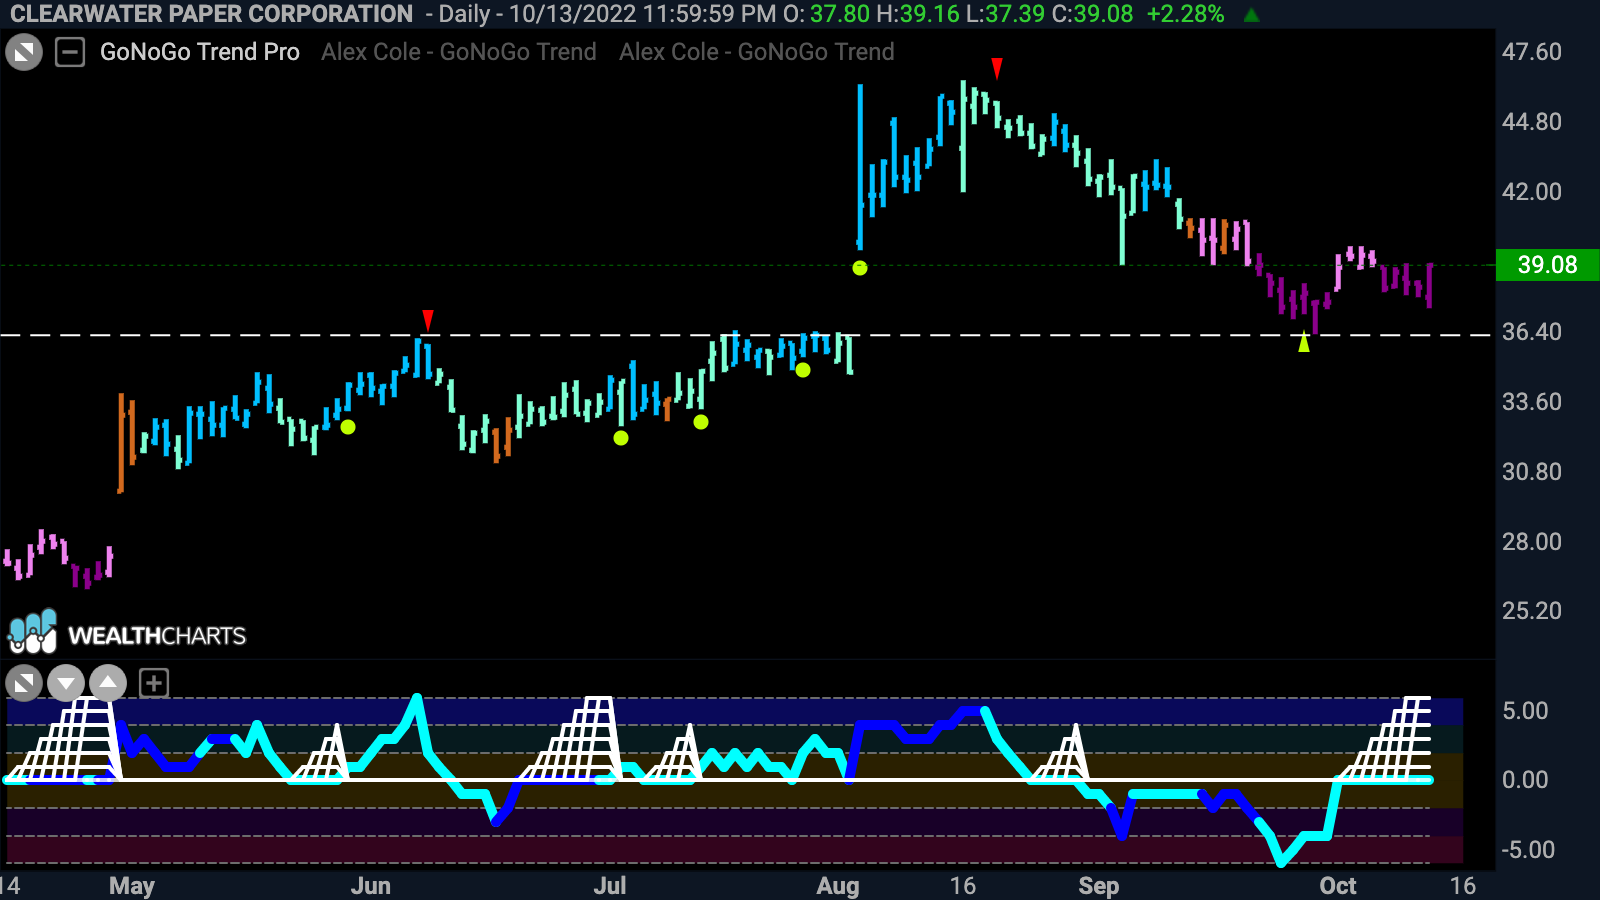Click the red down-arrow marker at the June peak
1600x900 pixels.
click(x=428, y=320)
